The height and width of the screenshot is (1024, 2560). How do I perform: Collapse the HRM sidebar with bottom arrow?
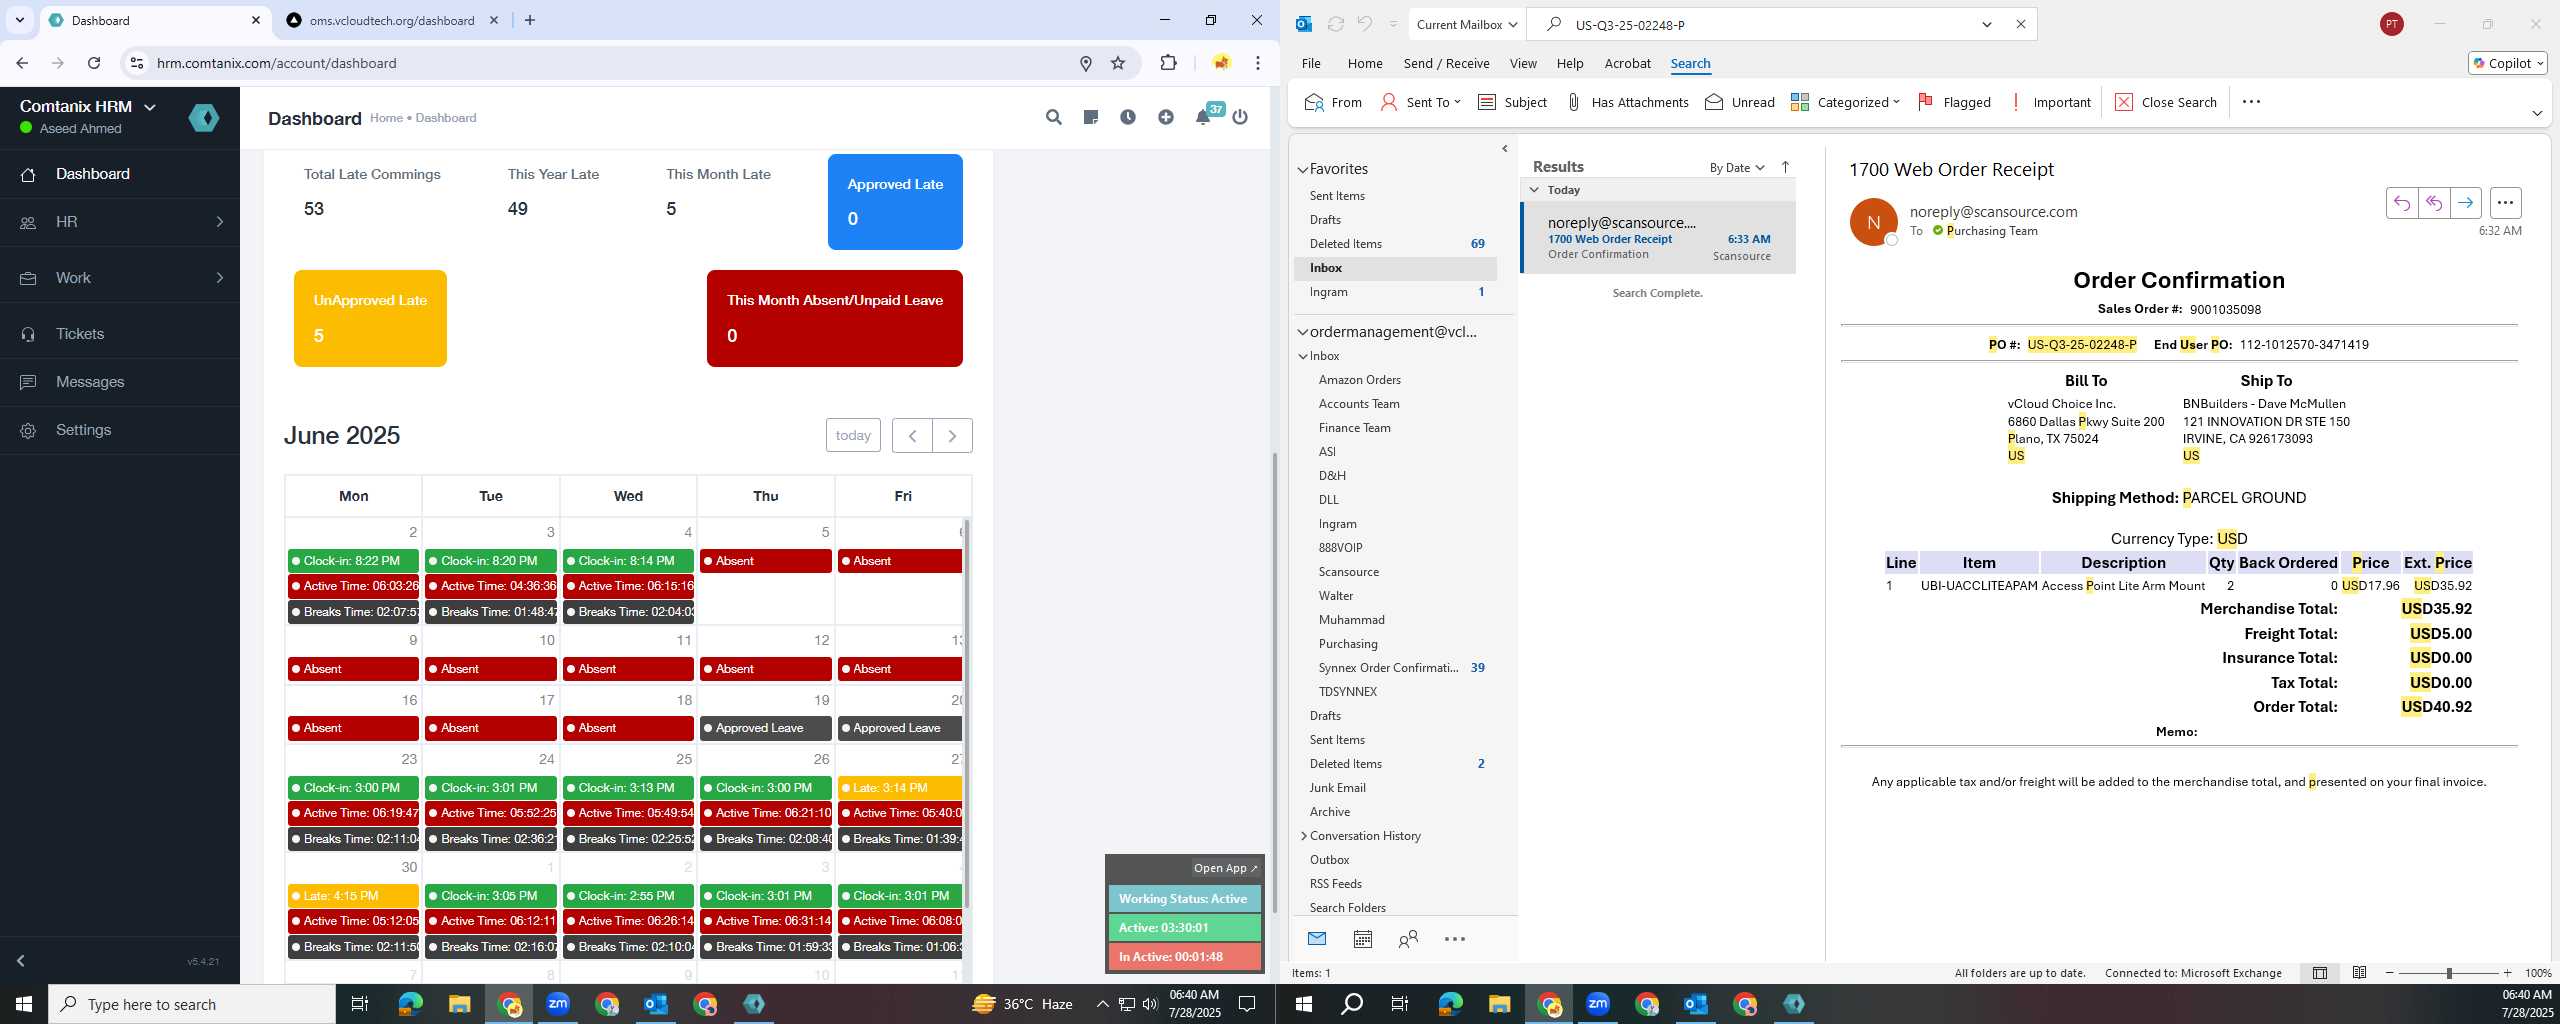pyautogui.click(x=20, y=961)
